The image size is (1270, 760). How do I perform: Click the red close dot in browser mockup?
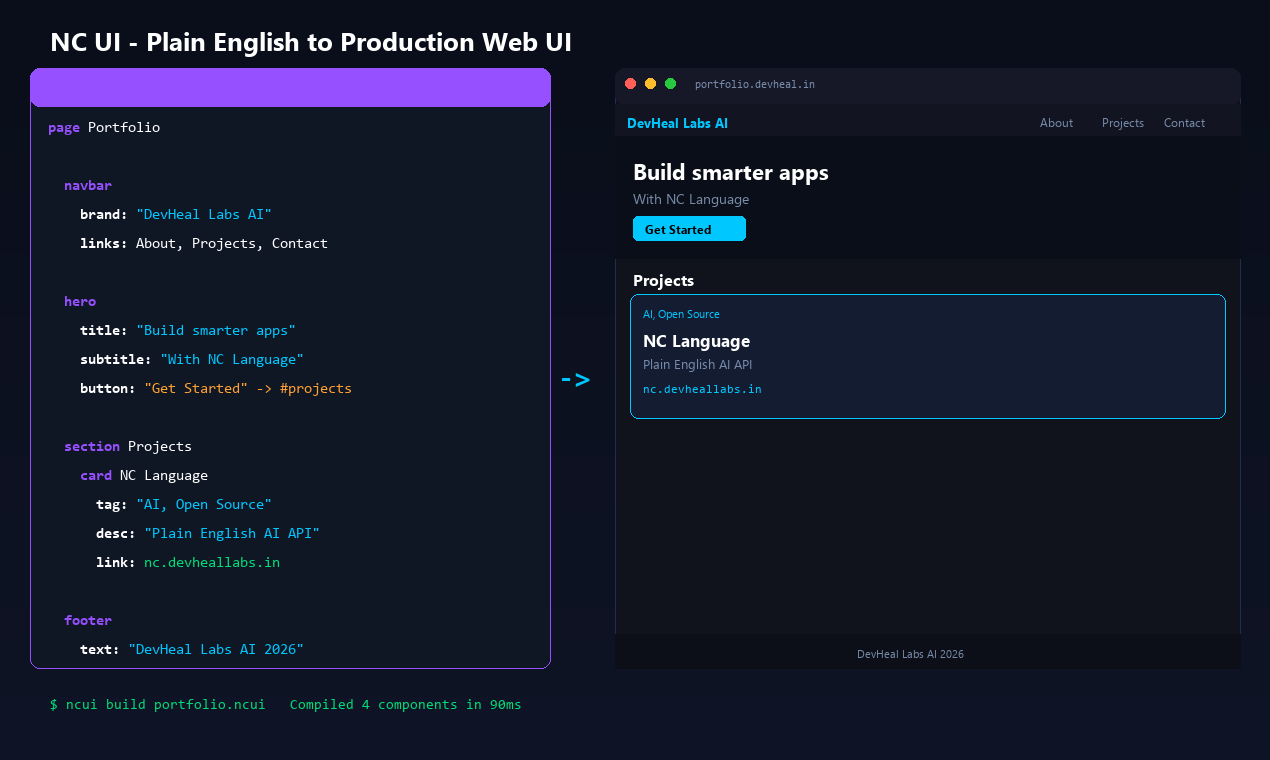pos(630,84)
